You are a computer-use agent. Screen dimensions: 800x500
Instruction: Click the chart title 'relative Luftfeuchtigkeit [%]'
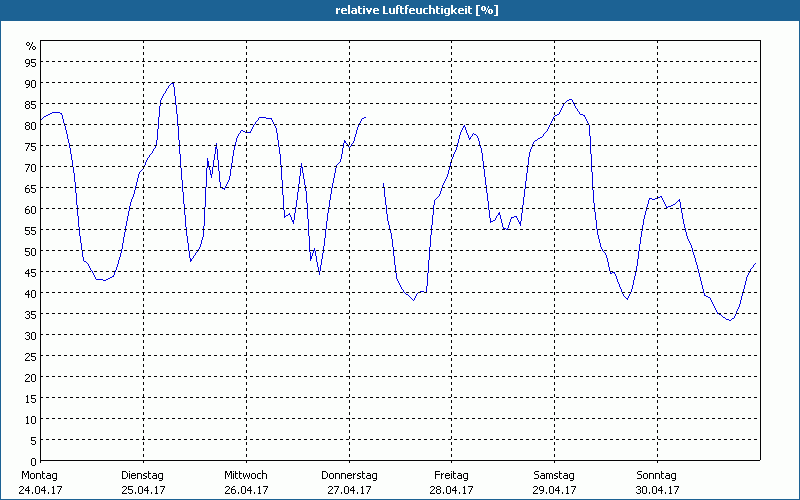pyautogui.click(x=417, y=10)
